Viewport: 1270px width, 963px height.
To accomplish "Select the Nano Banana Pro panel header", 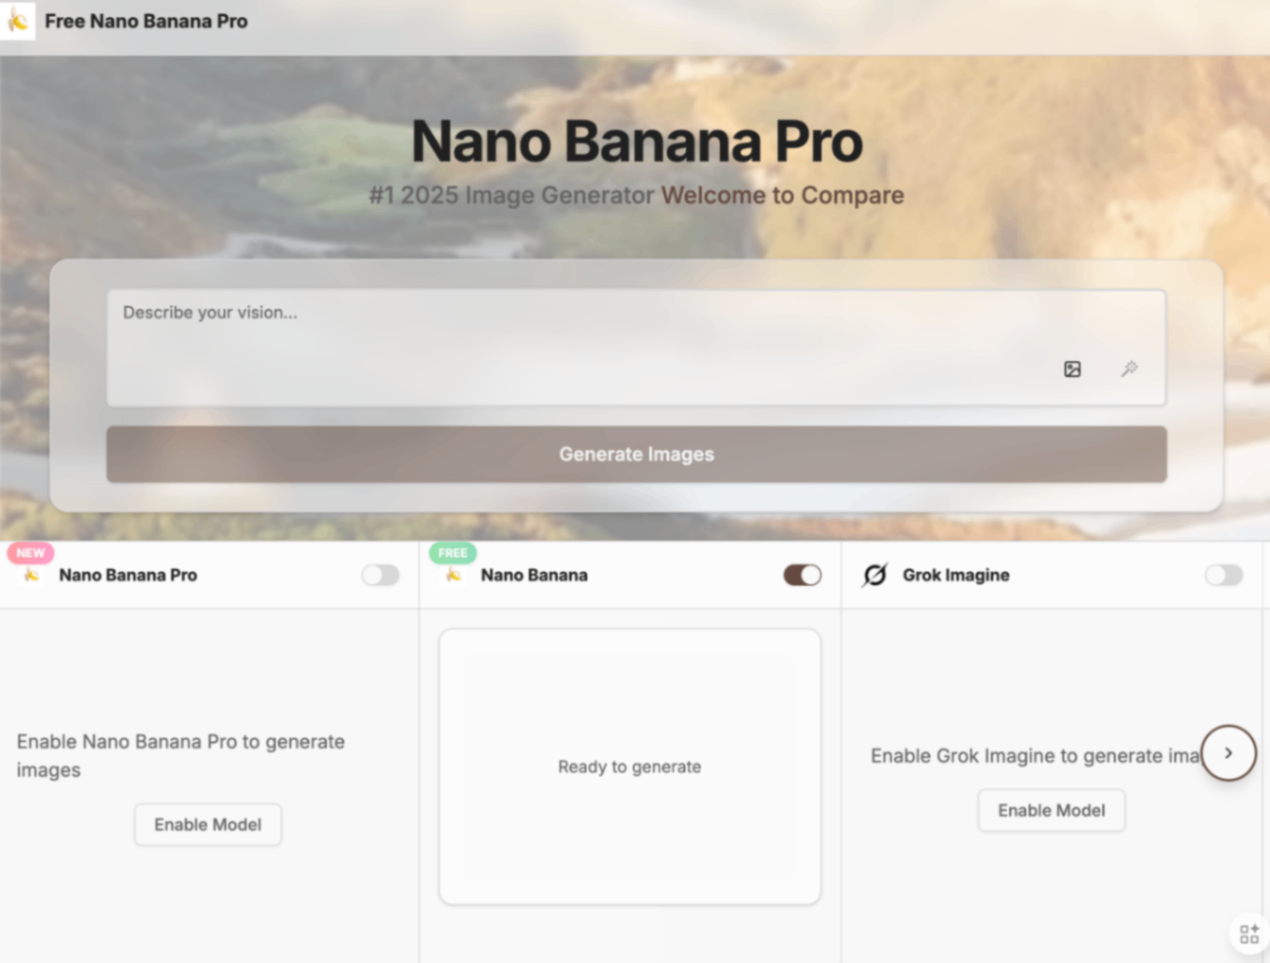I will click(x=128, y=575).
